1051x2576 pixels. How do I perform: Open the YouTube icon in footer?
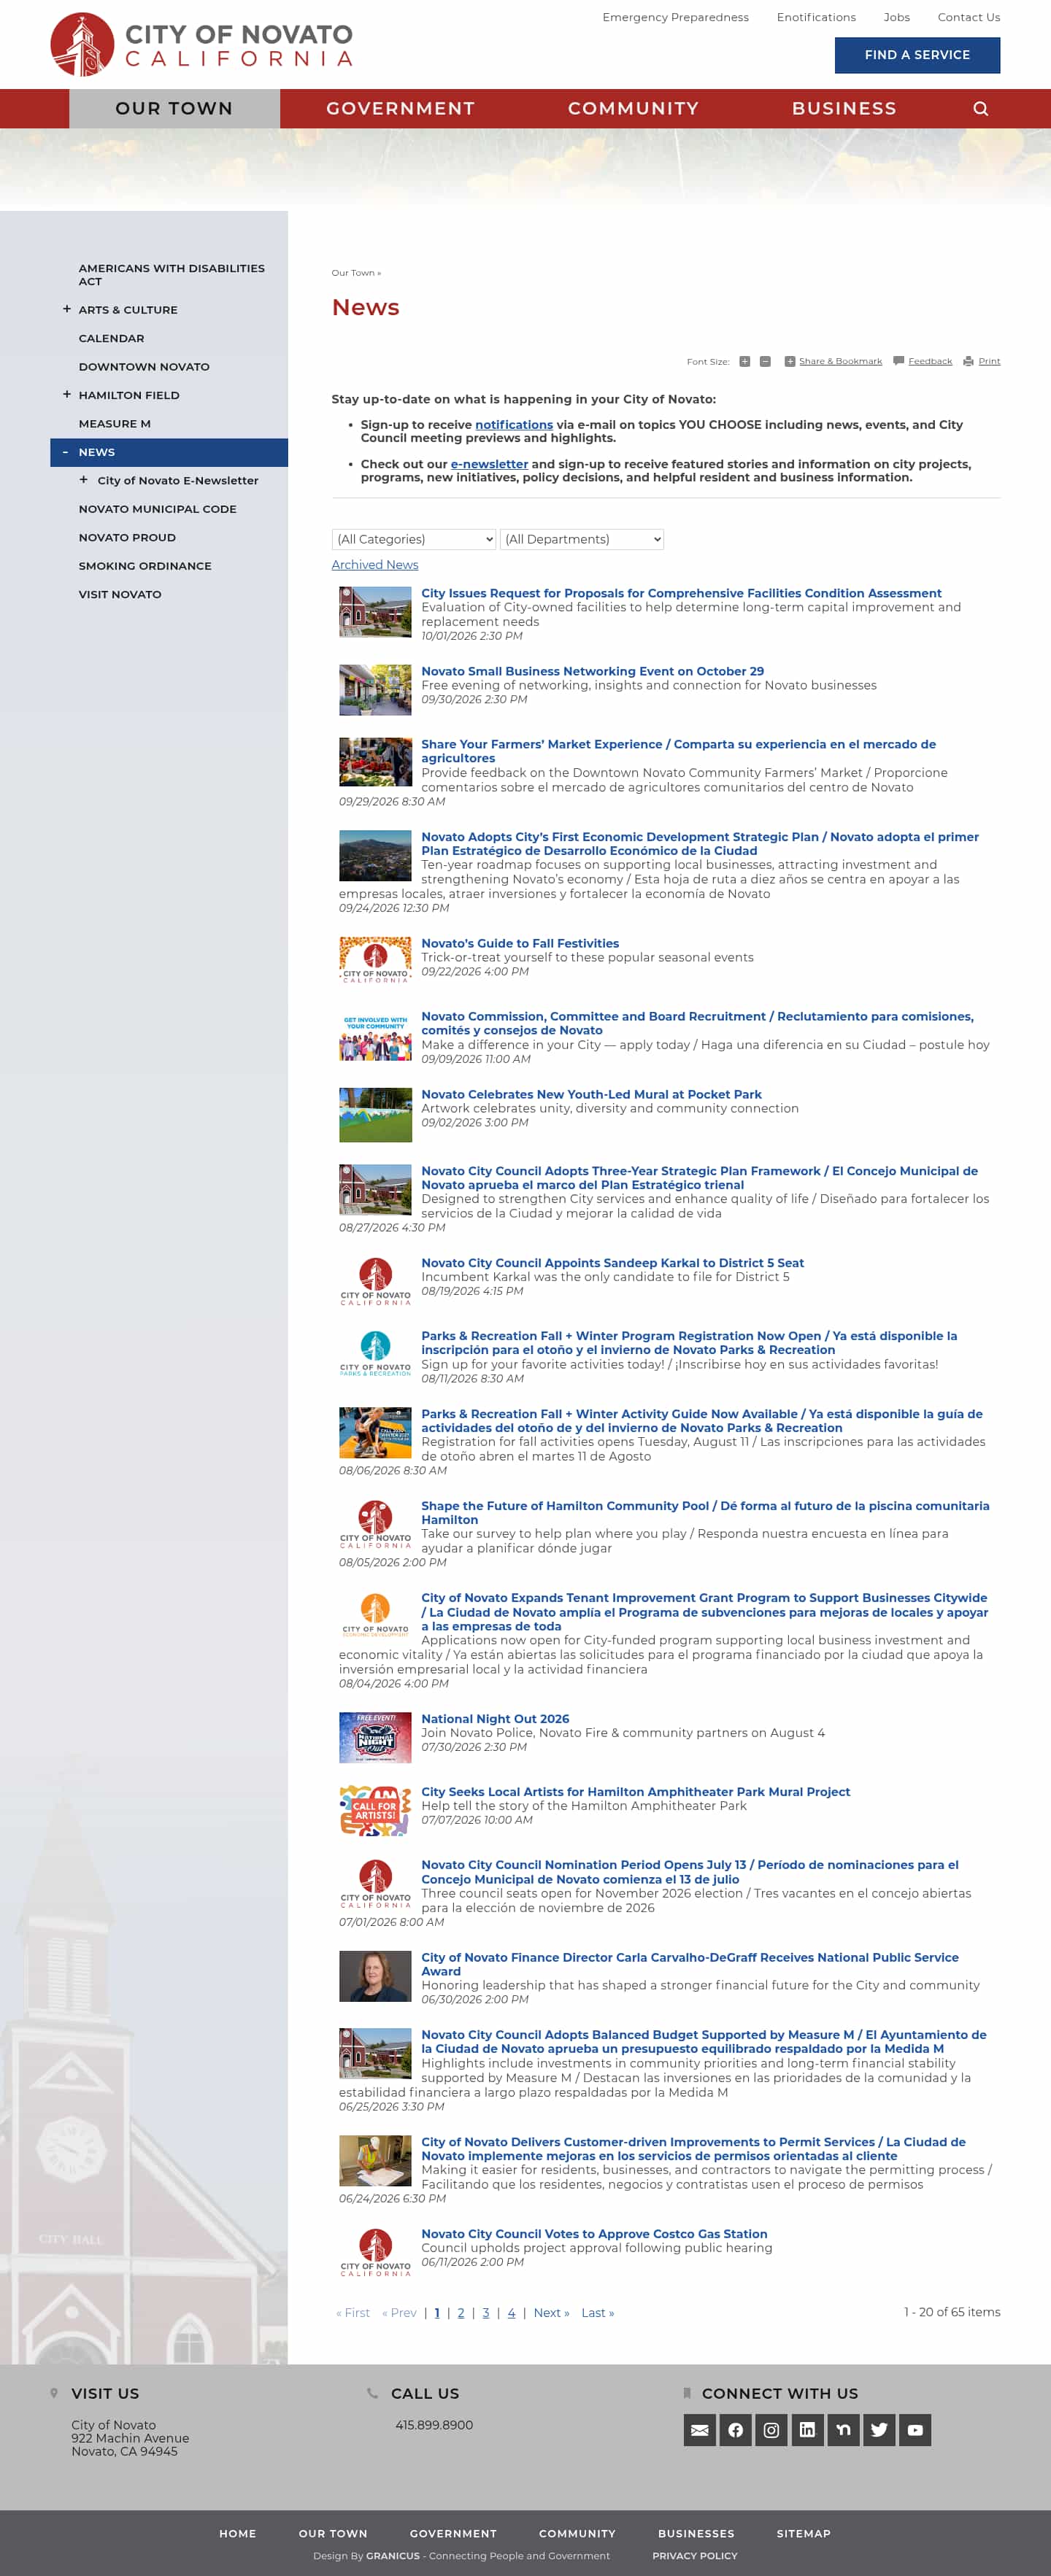coord(915,2430)
